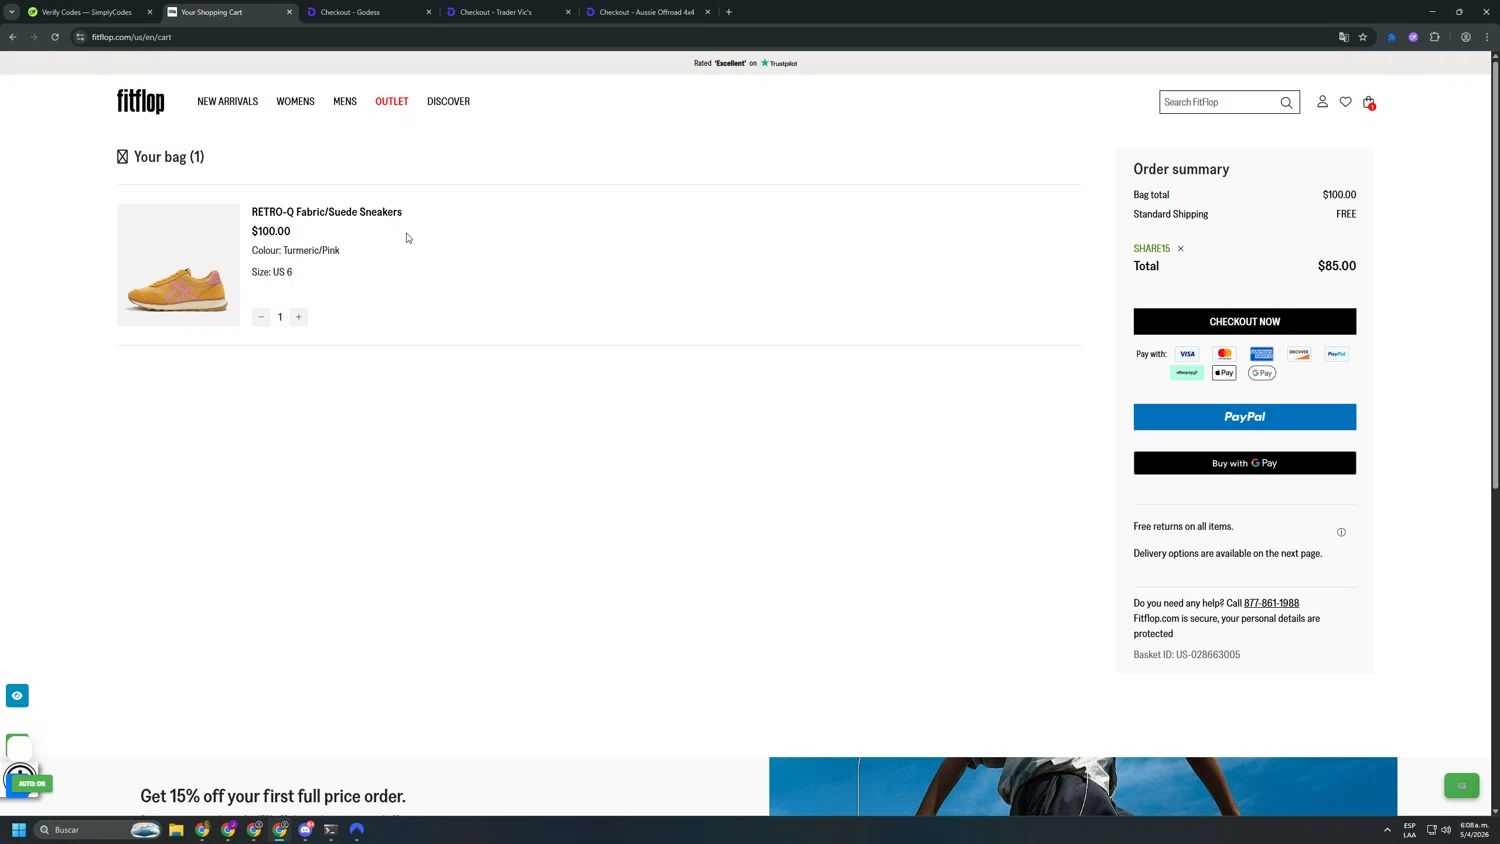Open a new browser tab
Image resolution: width=1500 pixels, height=844 pixels.
click(729, 12)
